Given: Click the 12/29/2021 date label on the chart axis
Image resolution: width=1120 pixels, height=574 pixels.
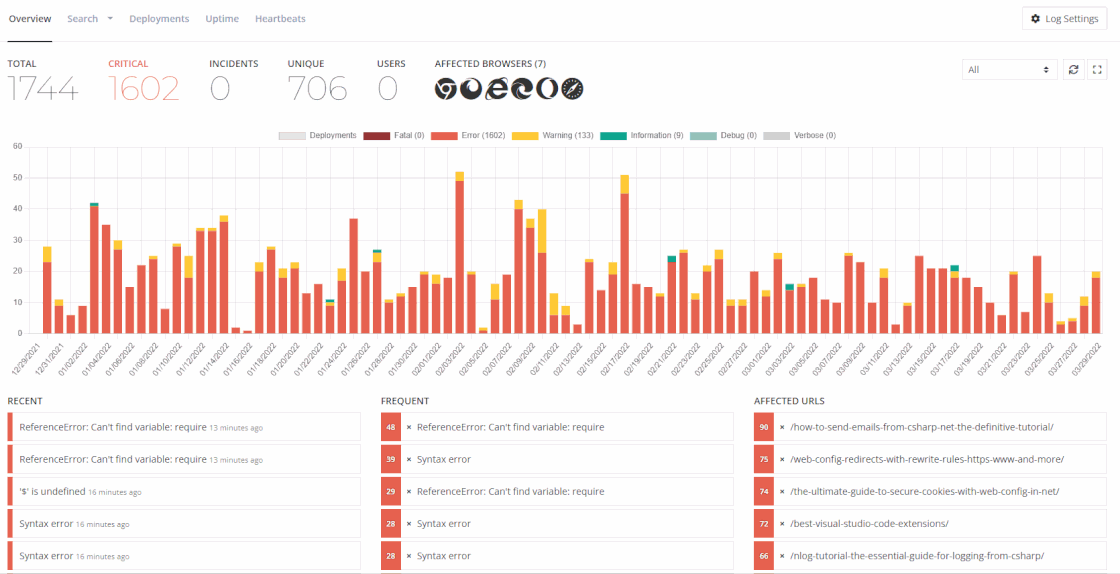Looking at the screenshot, I should pos(27,358).
